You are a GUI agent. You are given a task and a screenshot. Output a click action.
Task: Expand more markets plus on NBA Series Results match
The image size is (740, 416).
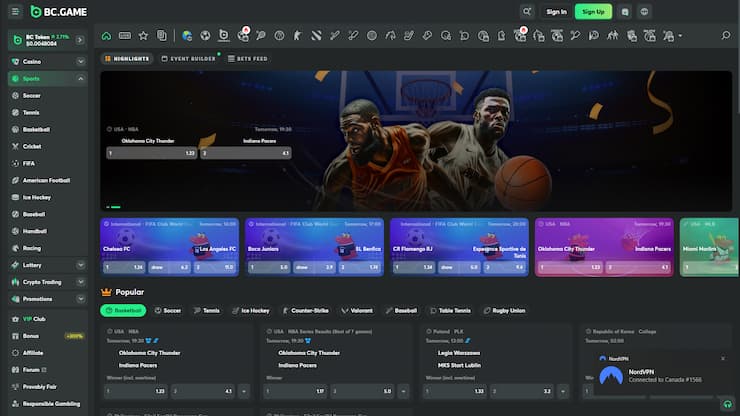(403, 391)
